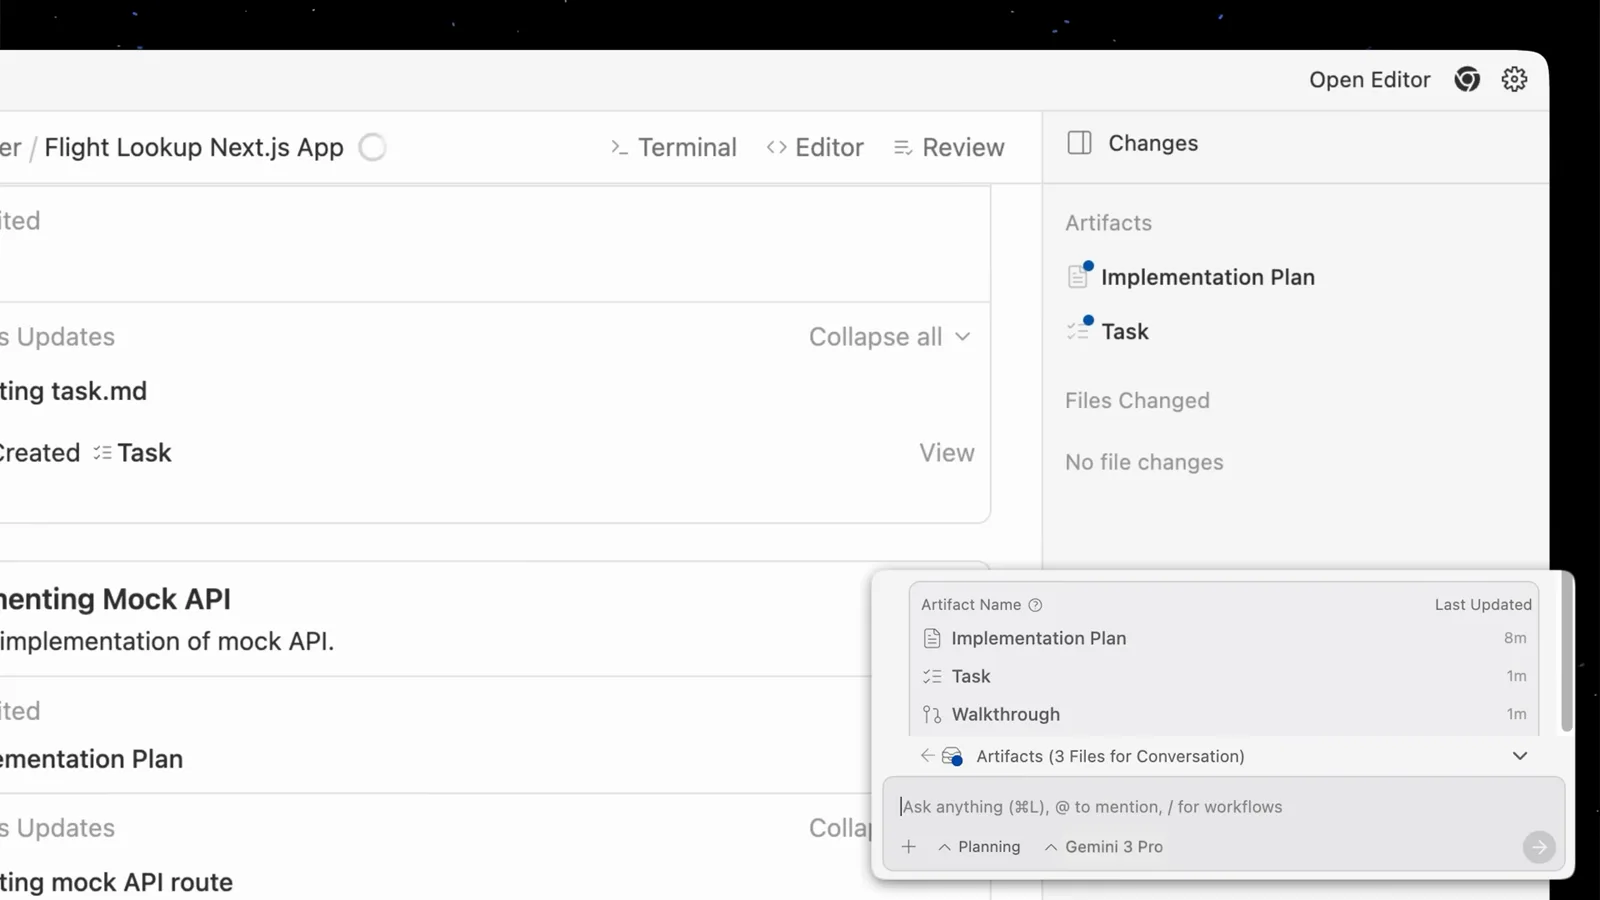Click the Walkthrough branch icon in popup
The height and width of the screenshot is (900, 1600).
931,714
